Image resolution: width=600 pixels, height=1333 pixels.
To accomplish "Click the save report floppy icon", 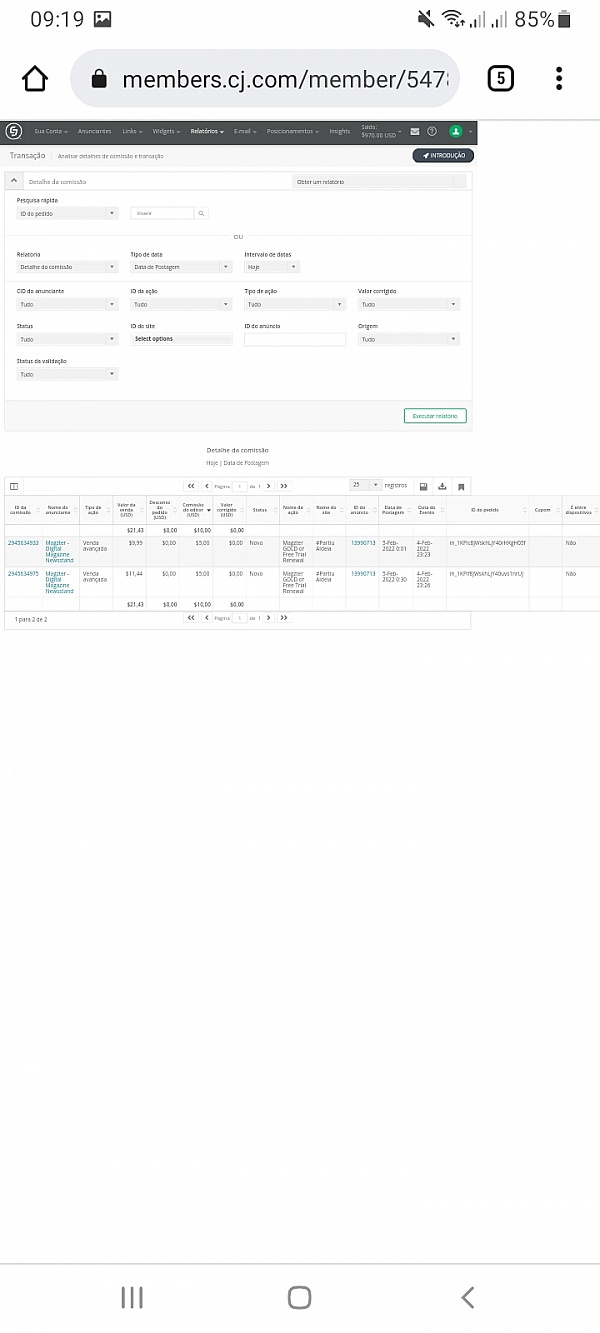I will coord(423,486).
